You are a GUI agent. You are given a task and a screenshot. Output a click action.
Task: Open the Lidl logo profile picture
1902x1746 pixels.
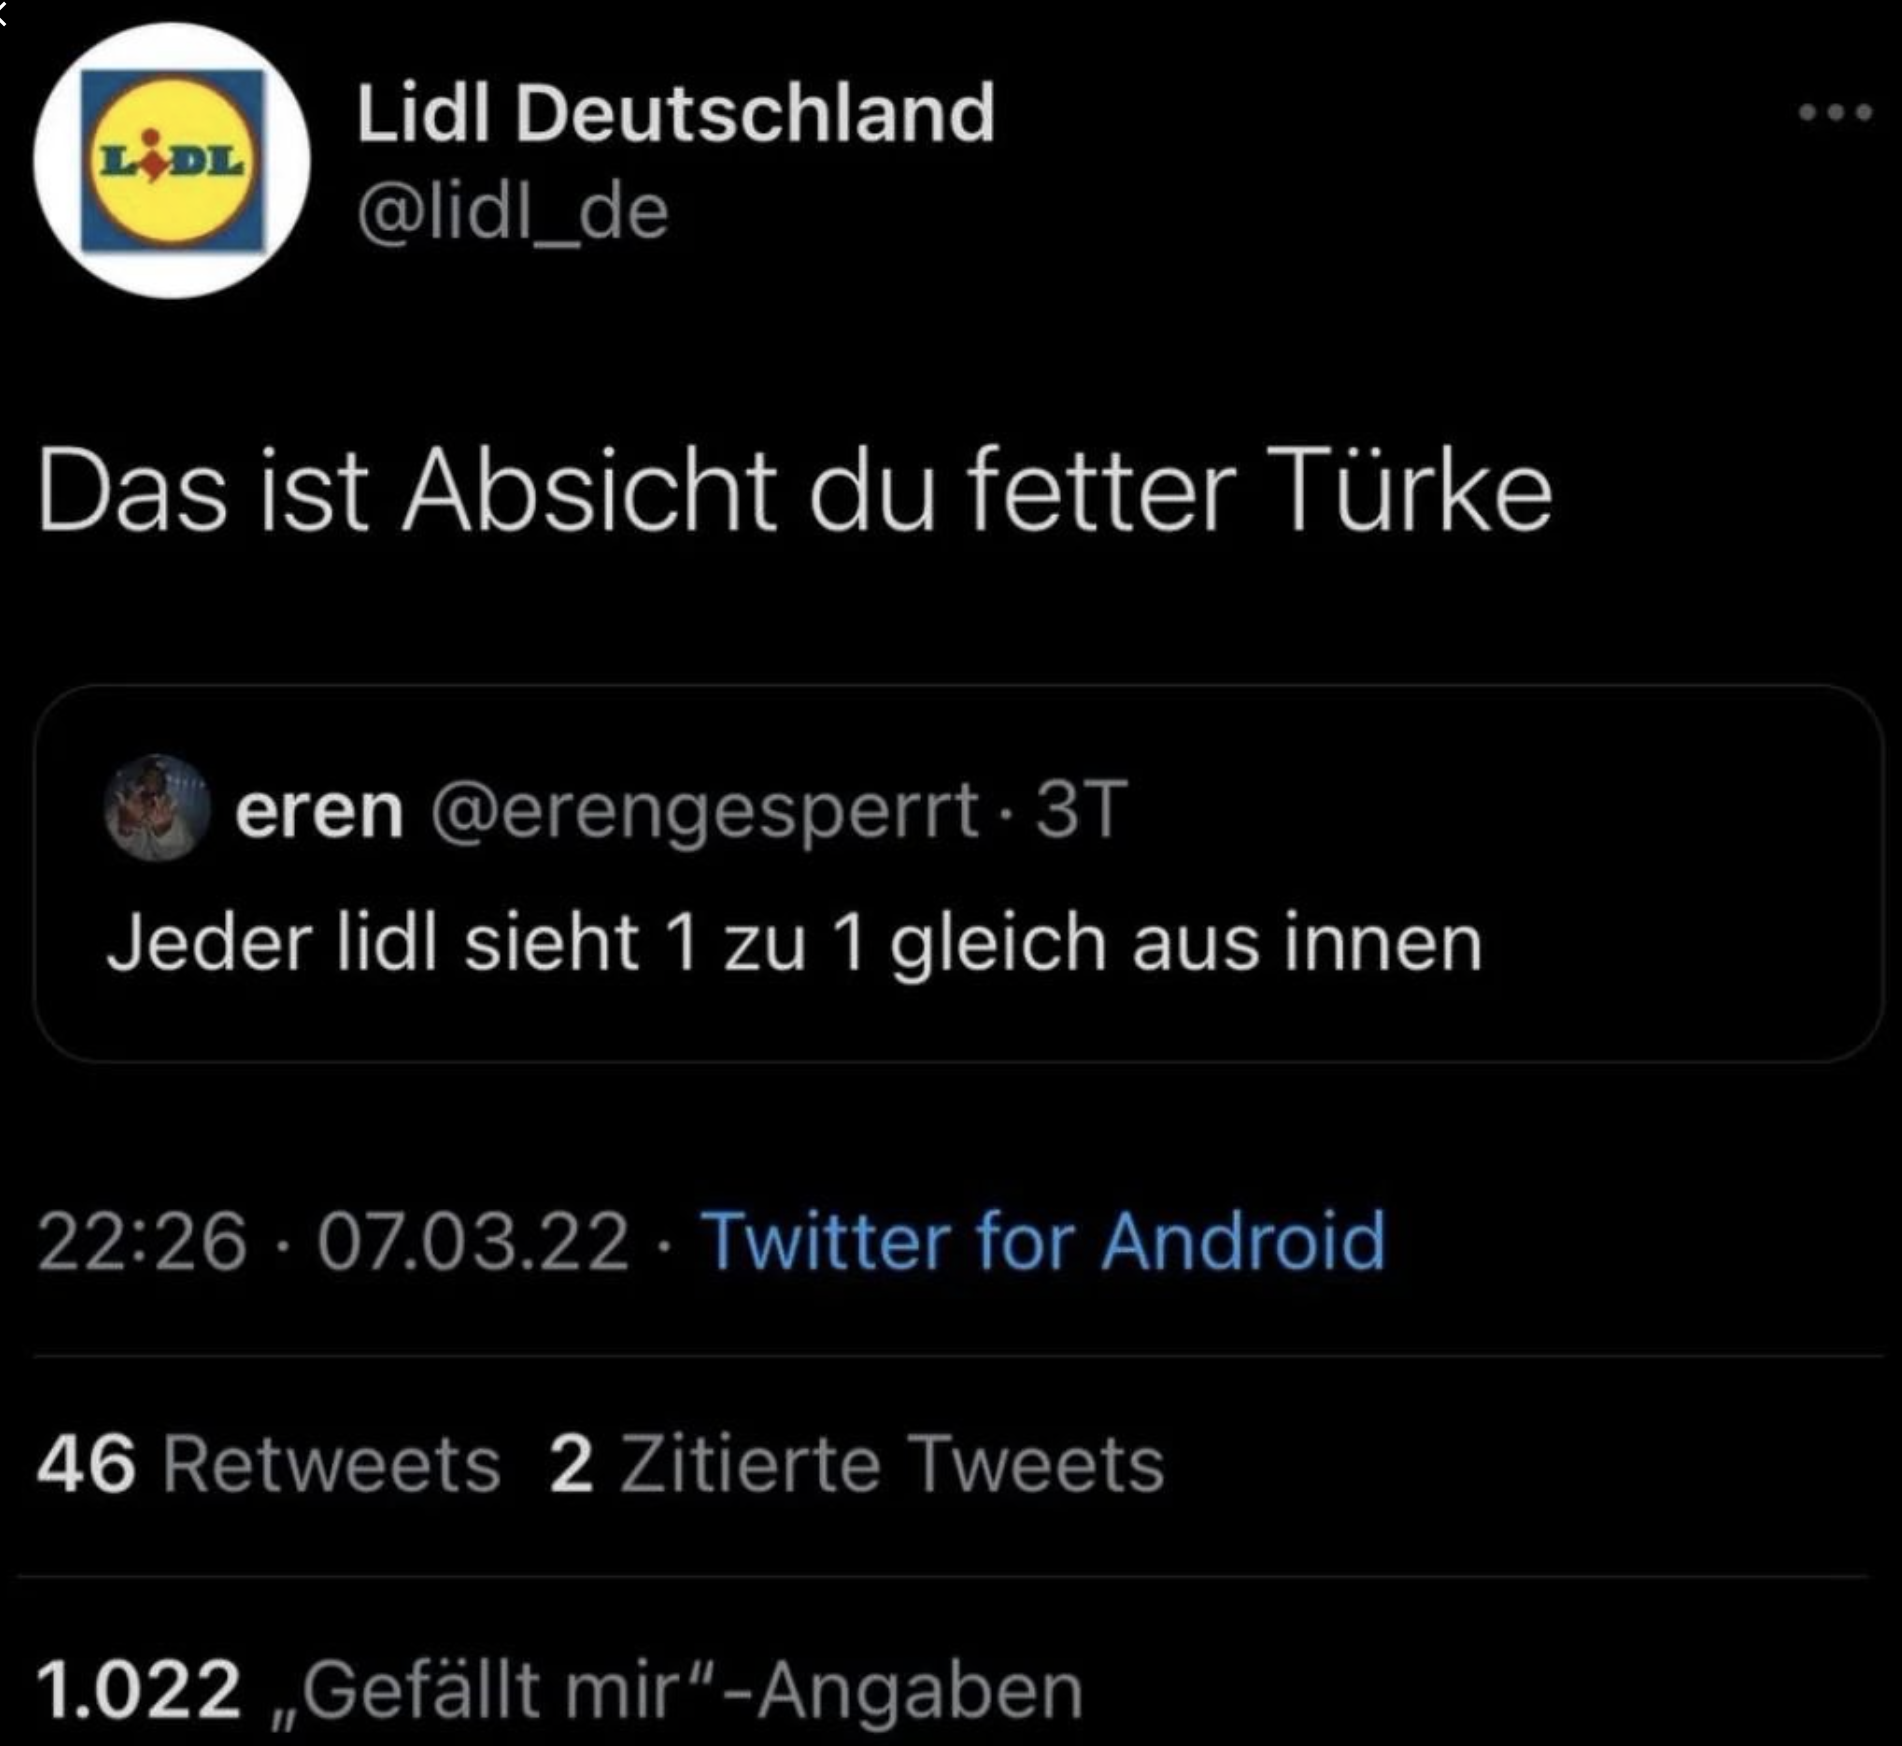(x=171, y=160)
